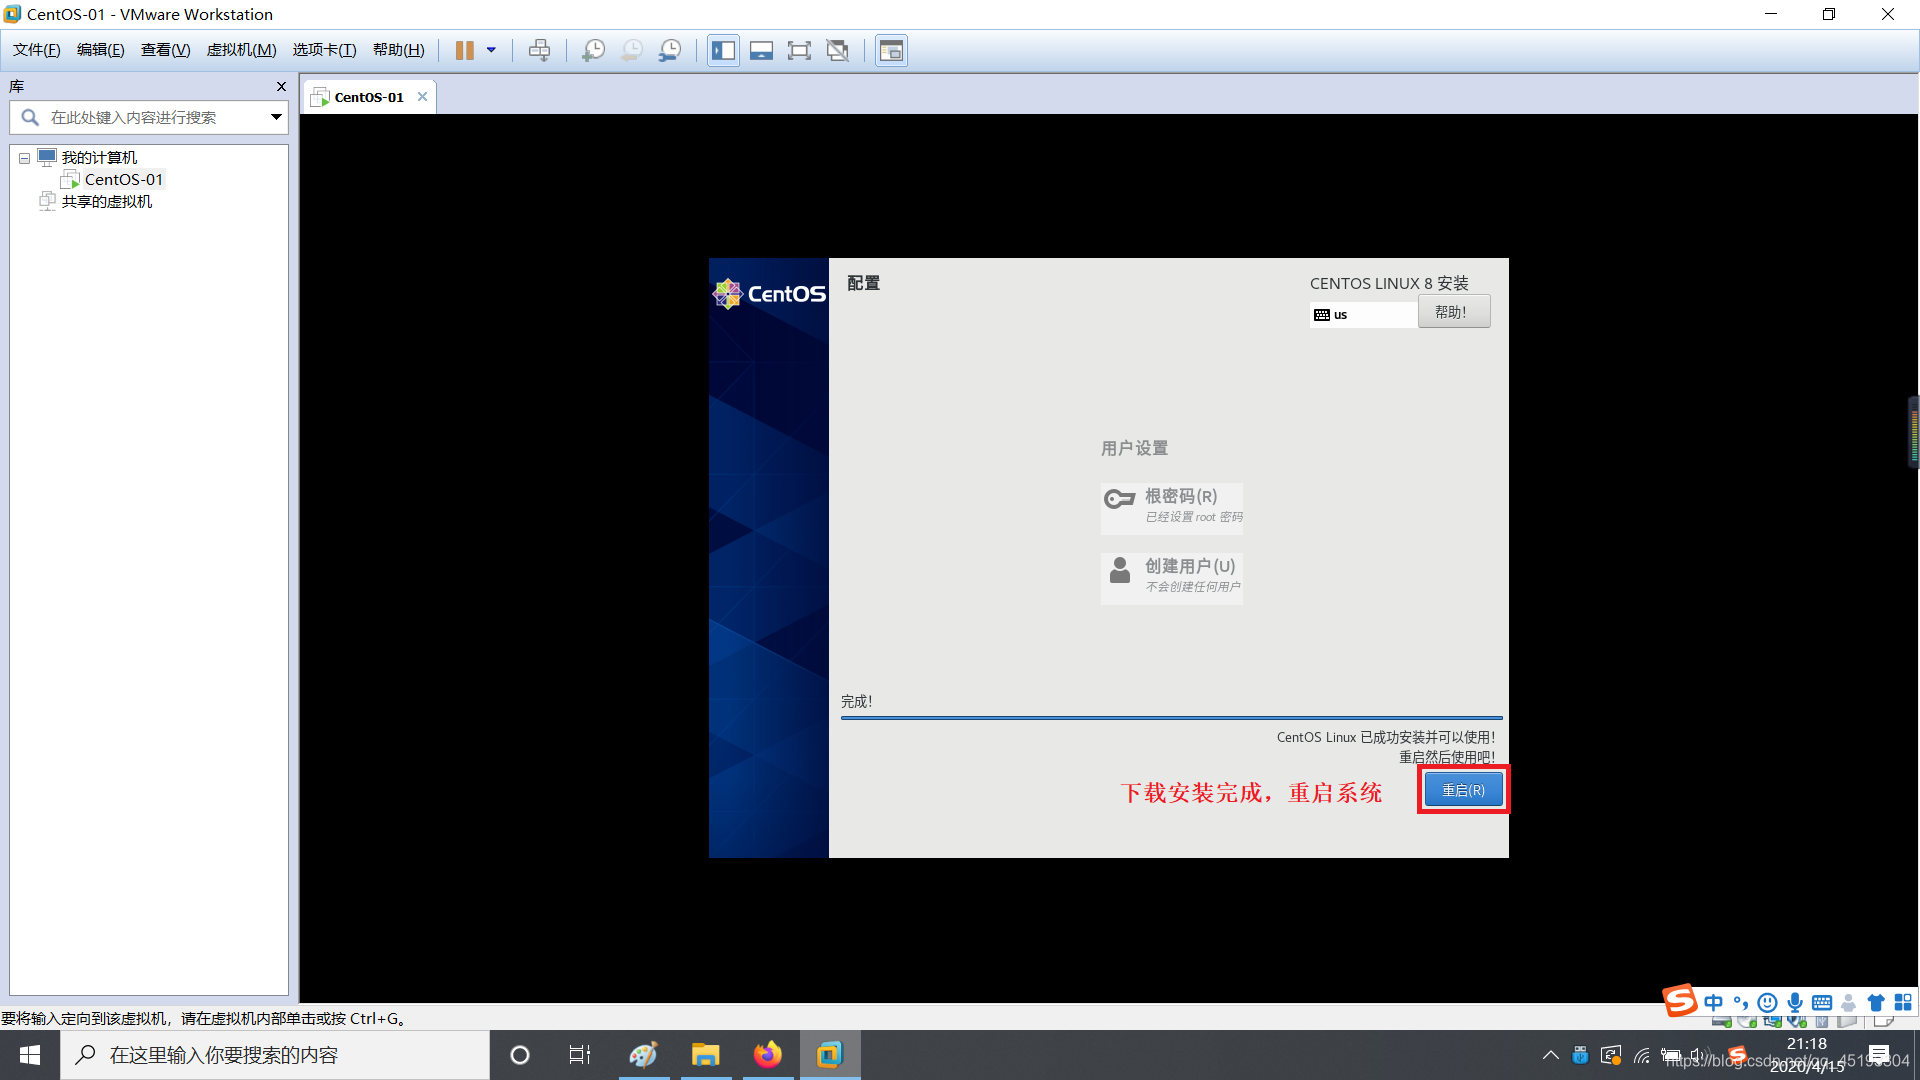Take a snapshot of the virtual machine
Image resolution: width=1920 pixels, height=1080 pixels.
point(593,50)
